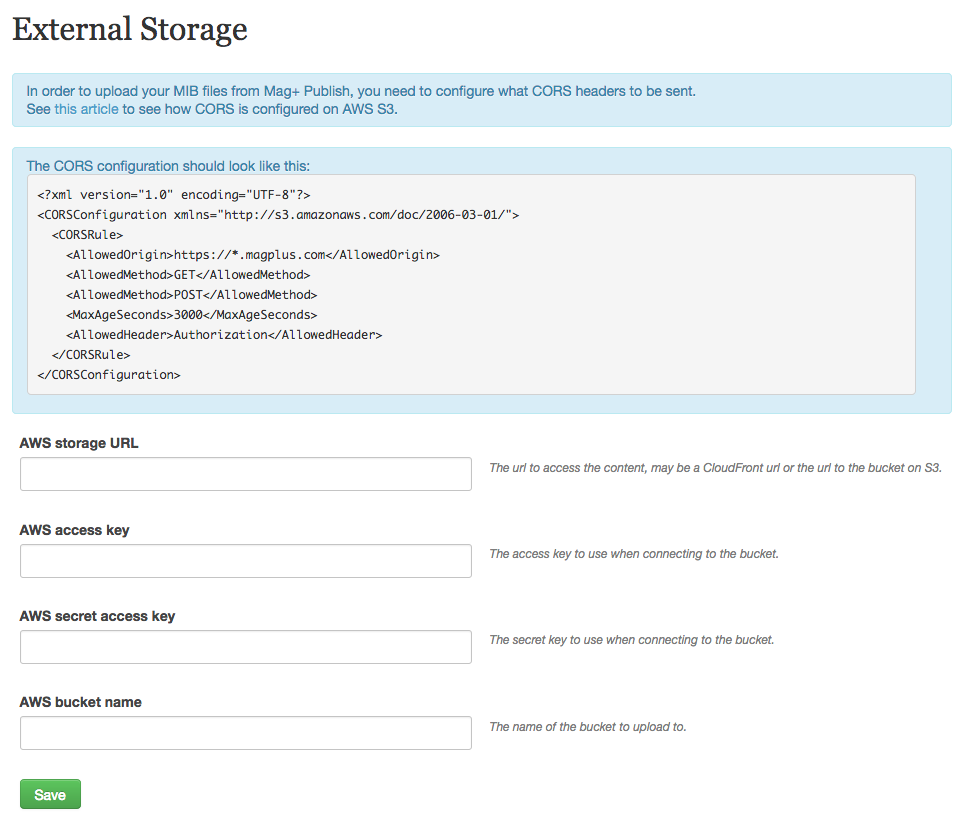Click the MaxAgeSeconds 3000 code line
This screenshot has height=822, width=966.
point(192,315)
